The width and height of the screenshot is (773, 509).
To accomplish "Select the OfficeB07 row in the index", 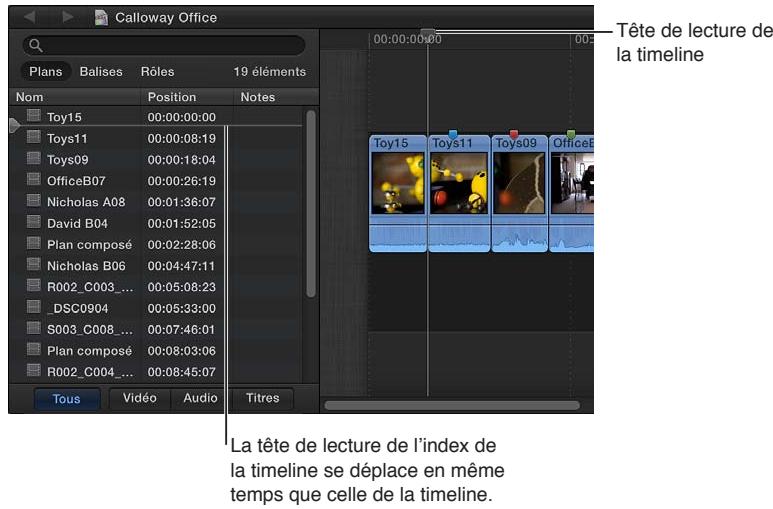I will pyautogui.click(x=155, y=181).
